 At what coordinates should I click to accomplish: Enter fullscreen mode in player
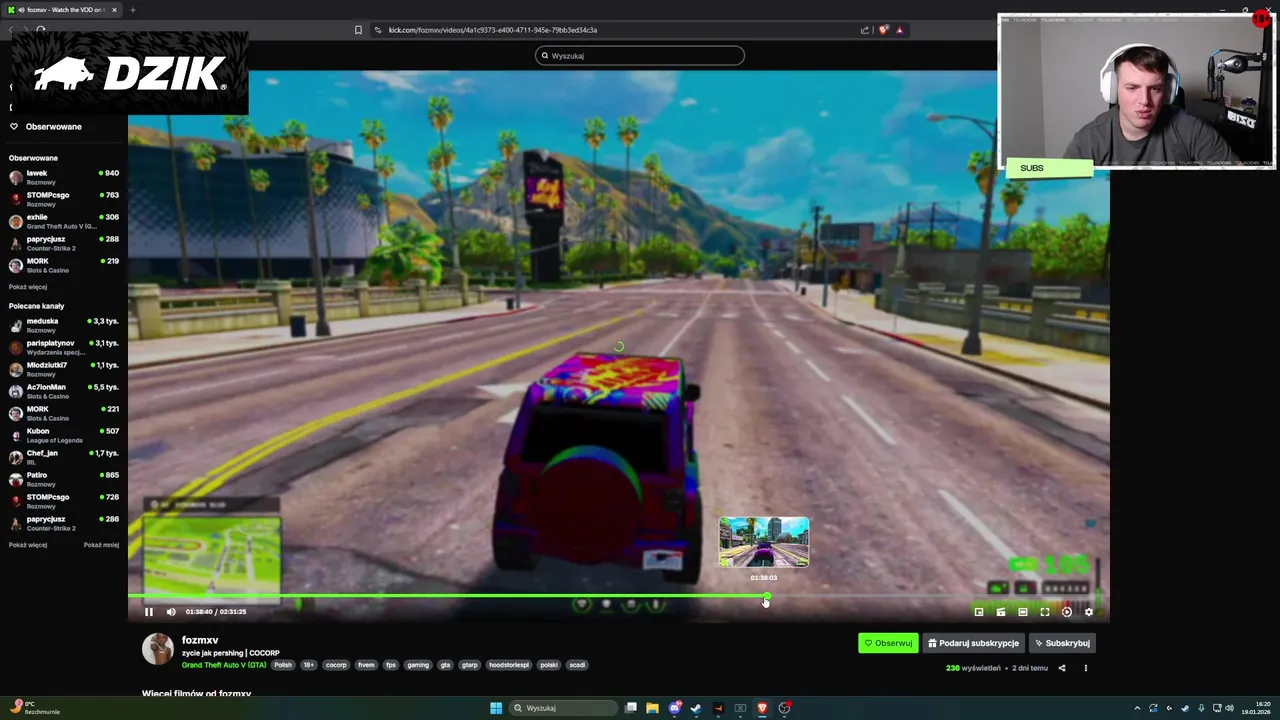click(1045, 612)
